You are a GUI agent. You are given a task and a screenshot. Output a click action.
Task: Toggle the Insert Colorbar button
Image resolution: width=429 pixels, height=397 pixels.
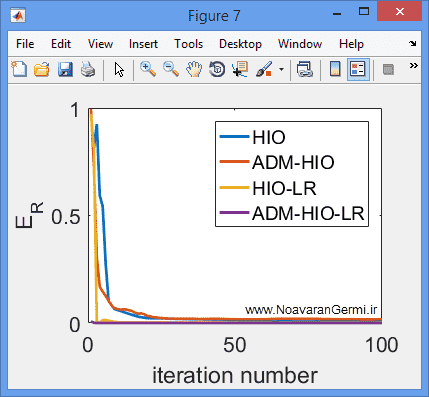335,69
